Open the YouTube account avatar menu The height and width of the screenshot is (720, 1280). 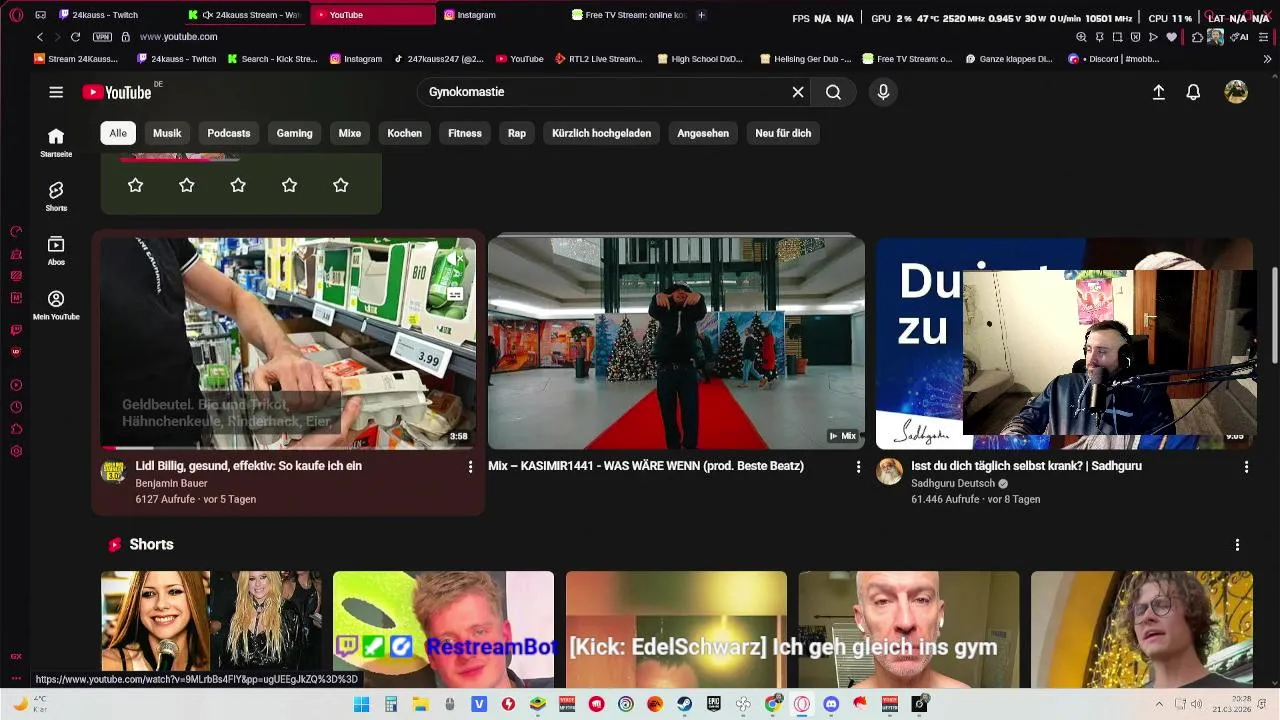coord(1236,92)
